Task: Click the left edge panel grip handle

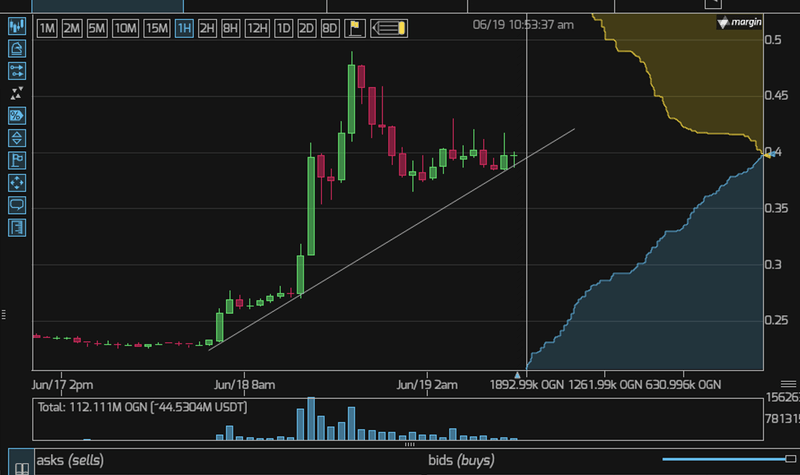Action: pyautogui.click(x=4, y=315)
